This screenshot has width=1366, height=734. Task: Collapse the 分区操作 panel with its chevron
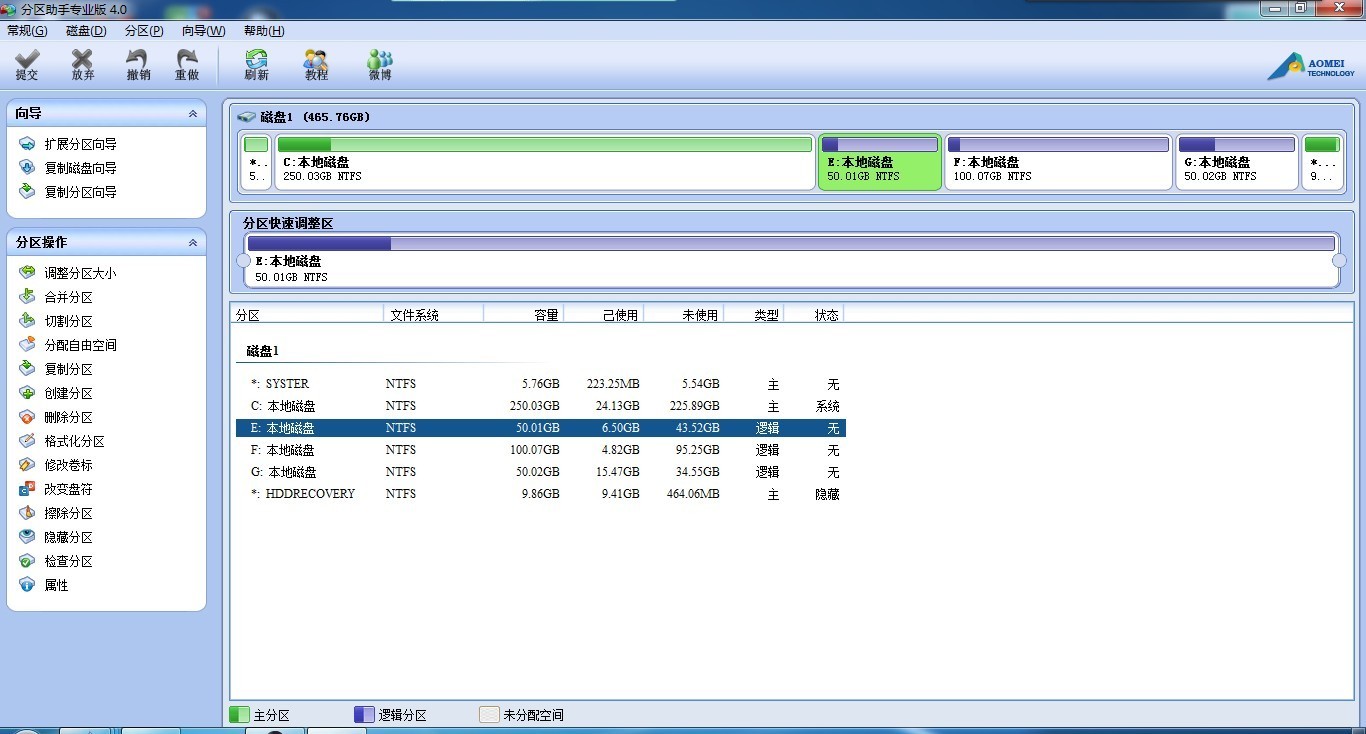[x=193, y=243]
